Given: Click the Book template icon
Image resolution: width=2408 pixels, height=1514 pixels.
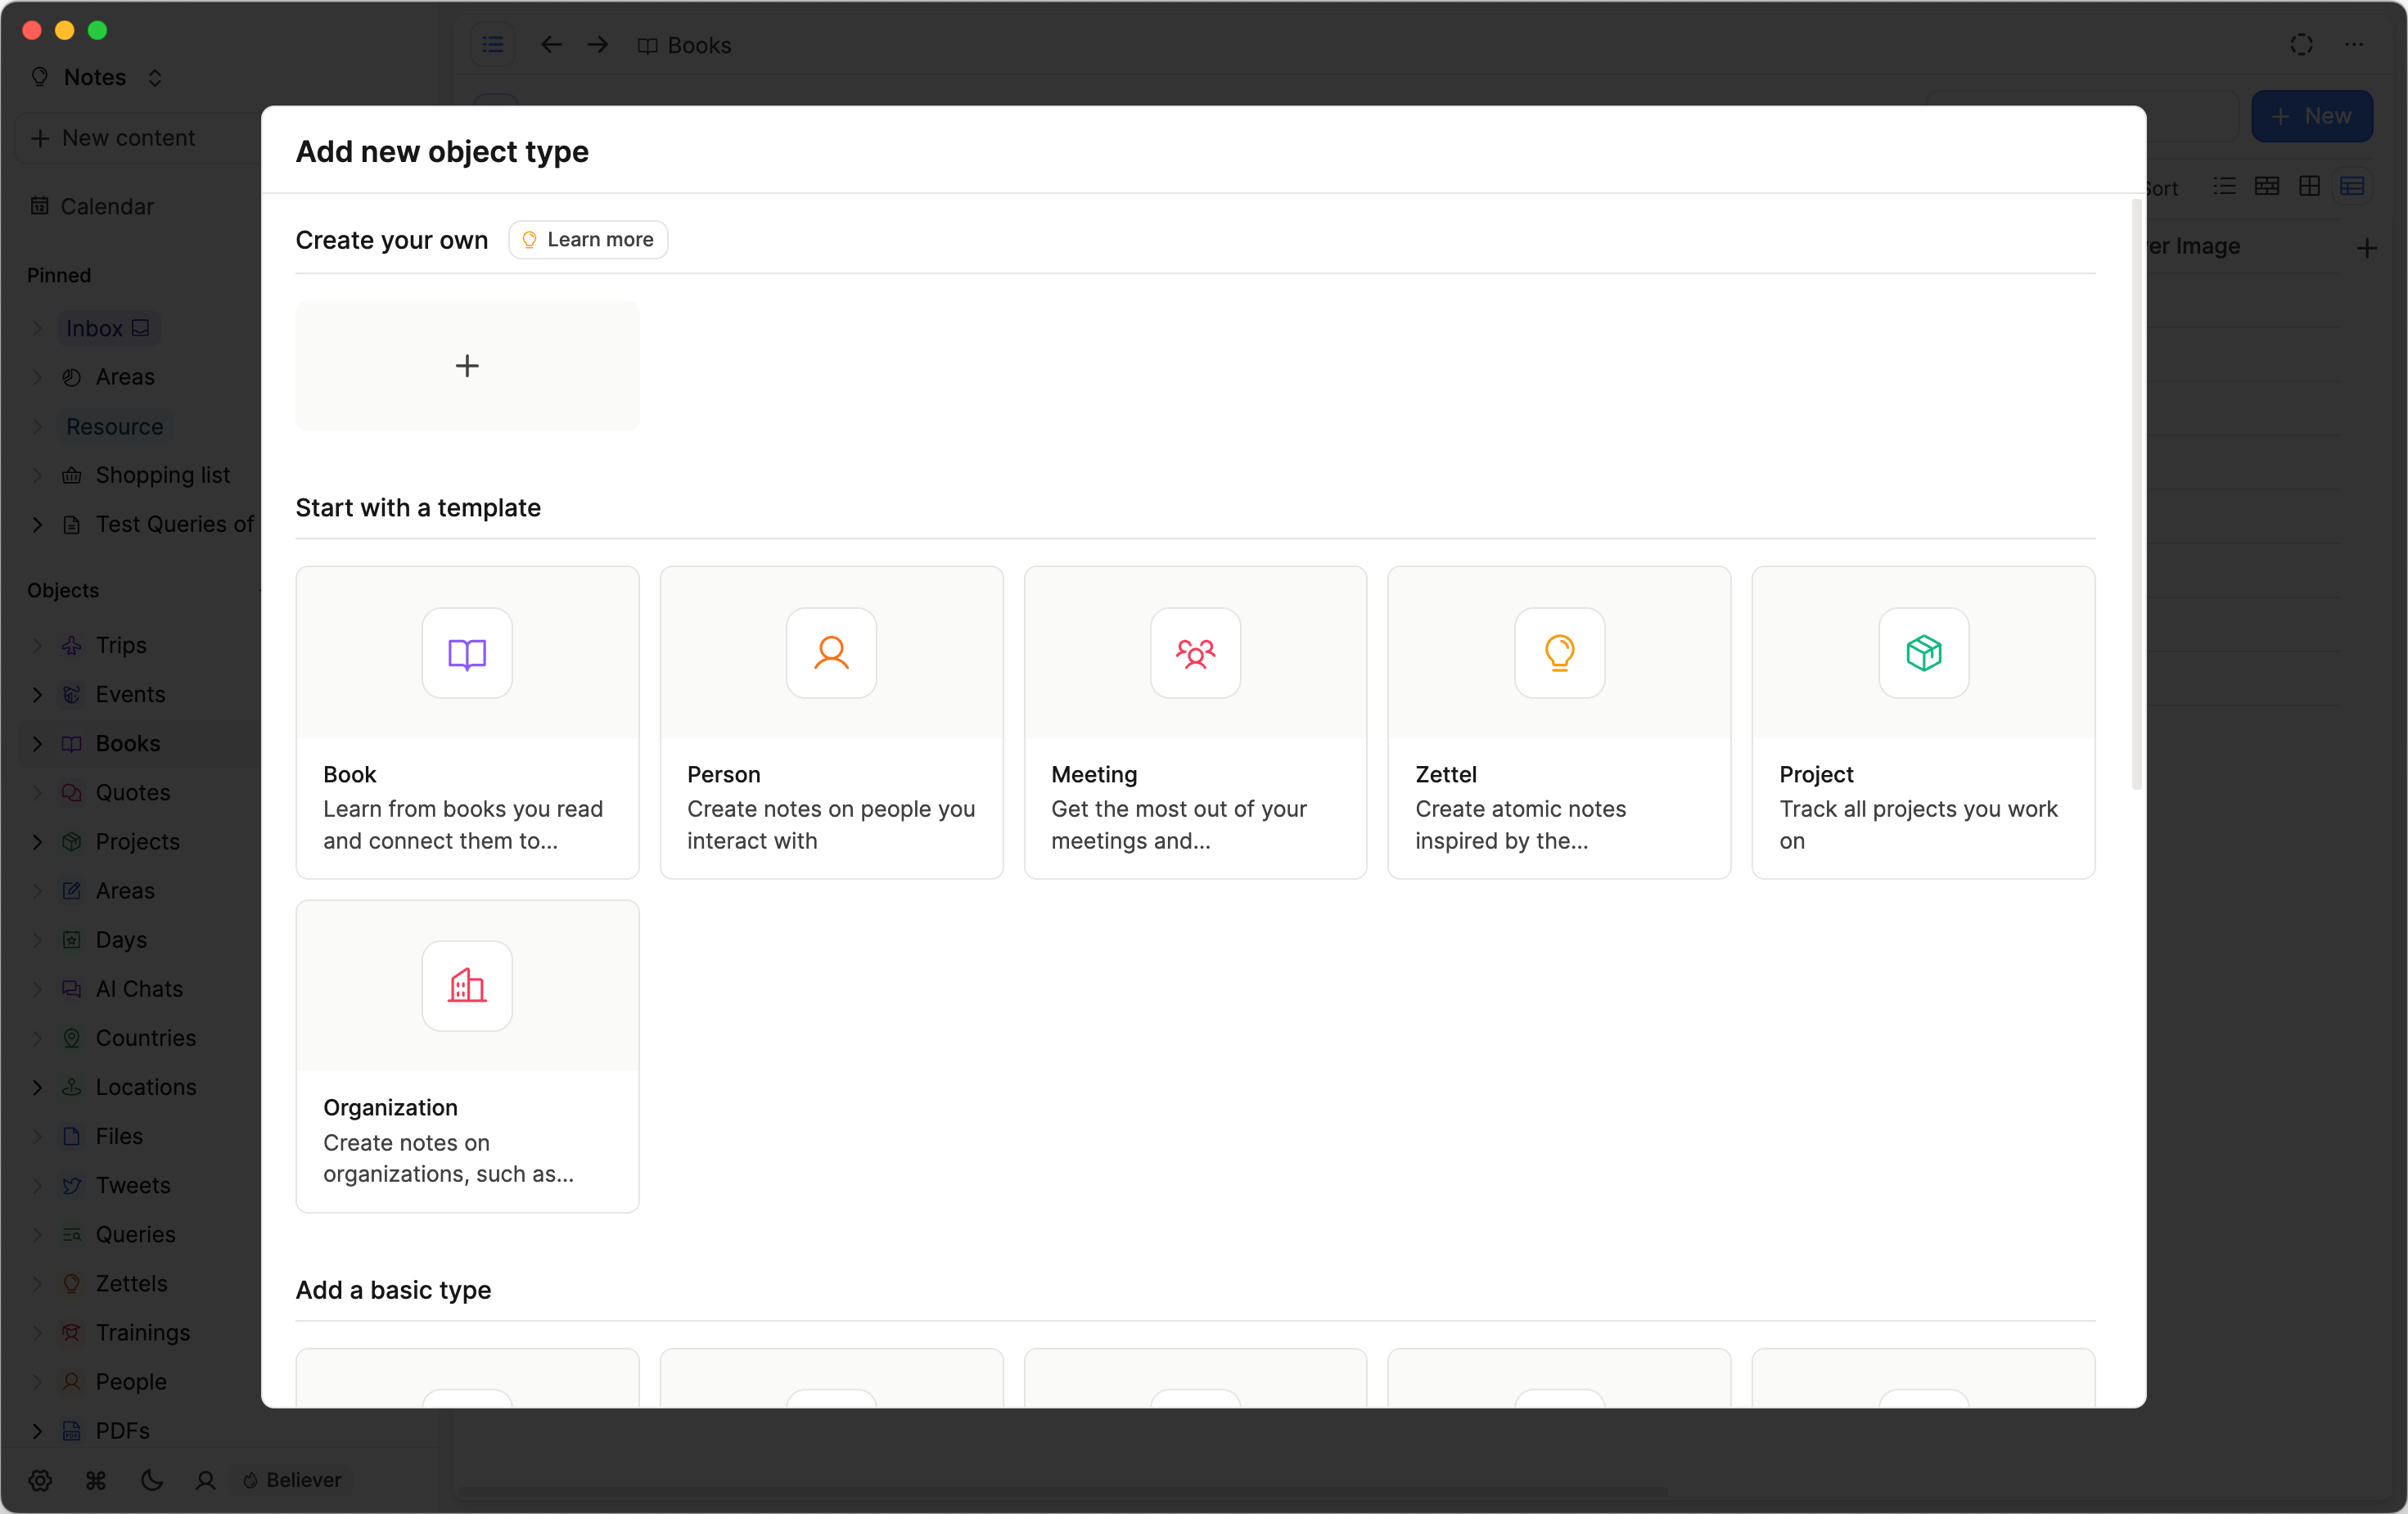Looking at the screenshot, I should coord(467,654).
